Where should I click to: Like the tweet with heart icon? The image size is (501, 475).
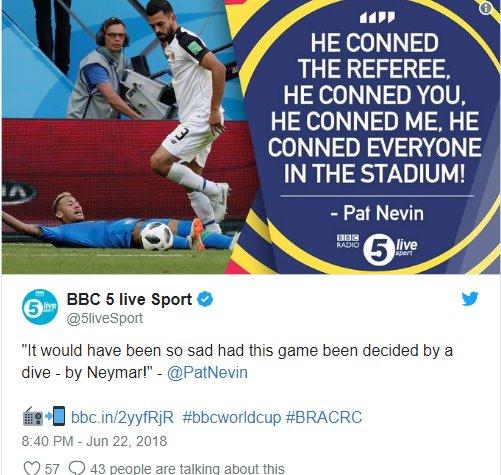(32, 468)
